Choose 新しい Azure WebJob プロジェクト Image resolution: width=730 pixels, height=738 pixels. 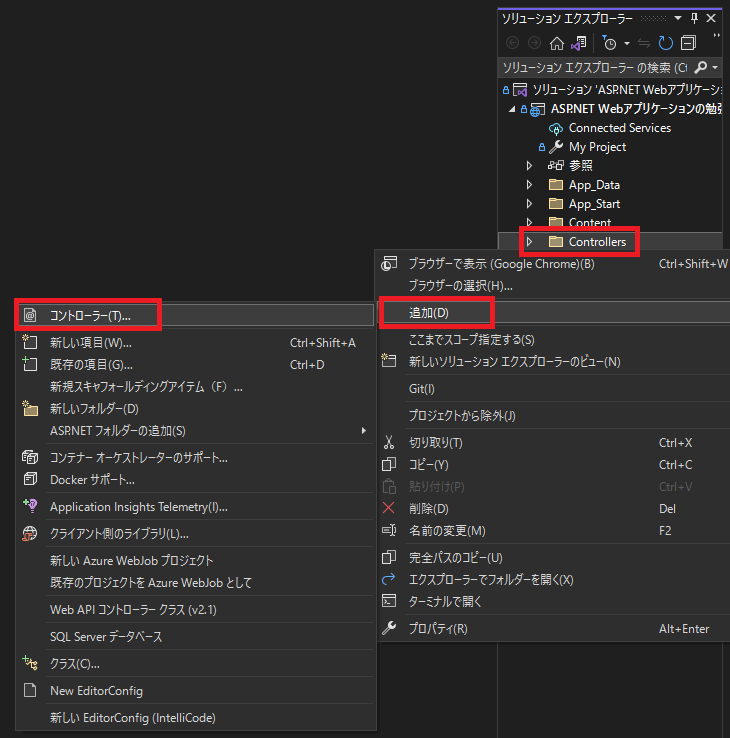tap(195, 561)
